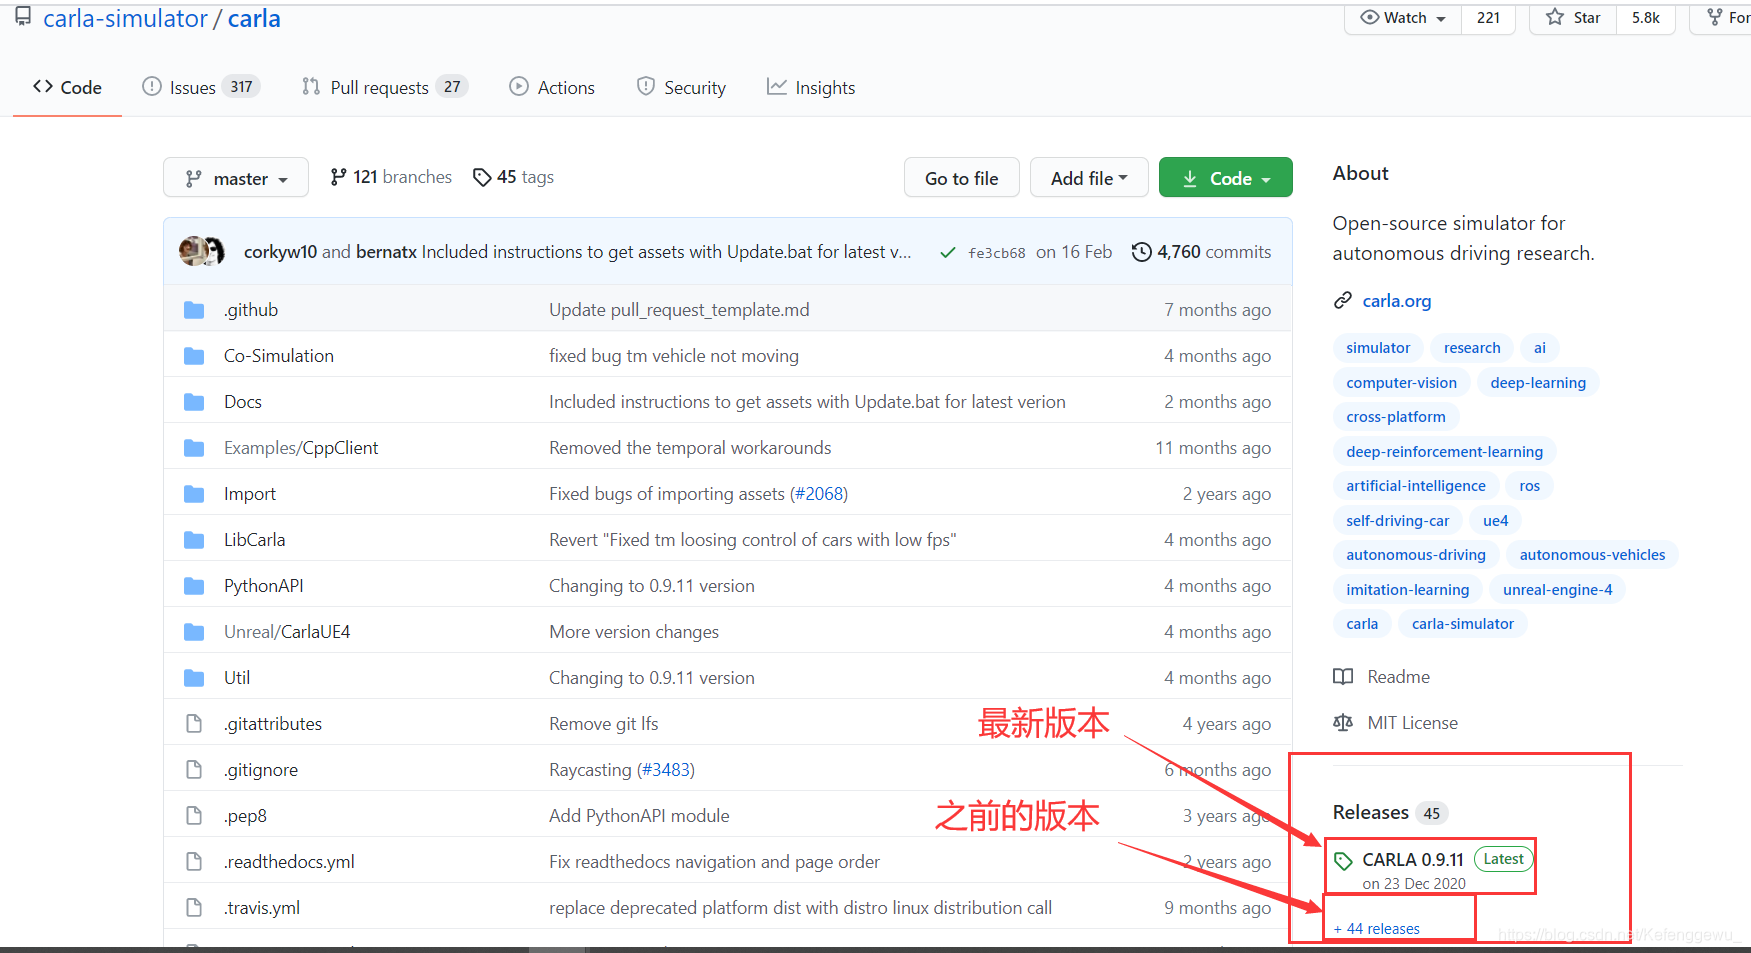The image size is (1751, 953).
Task: Open the .github folder icon
Action: 194,310
